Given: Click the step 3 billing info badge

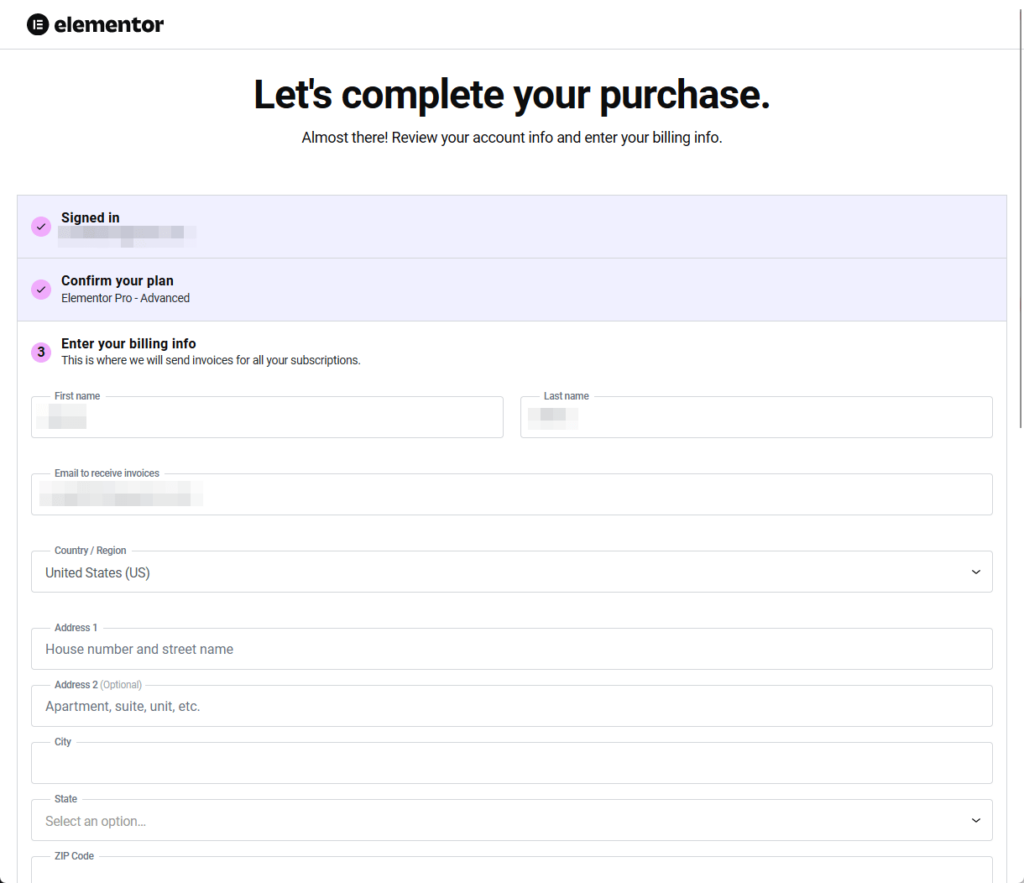Looking at the screenshot, I should click(41, 352).
